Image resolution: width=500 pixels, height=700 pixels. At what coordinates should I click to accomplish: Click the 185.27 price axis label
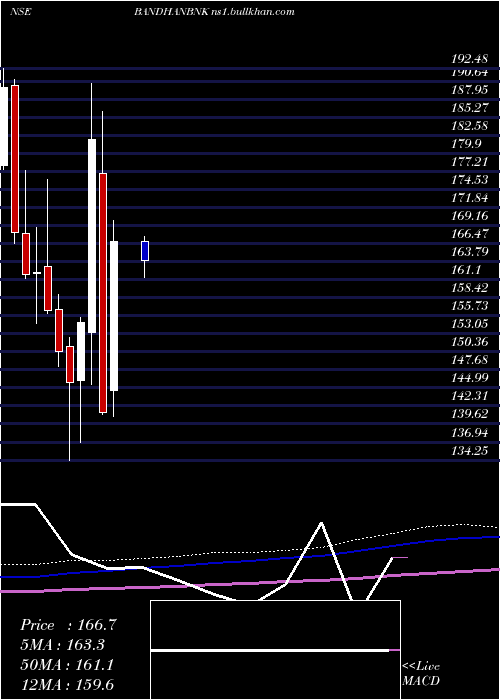[x=469, y=108]
